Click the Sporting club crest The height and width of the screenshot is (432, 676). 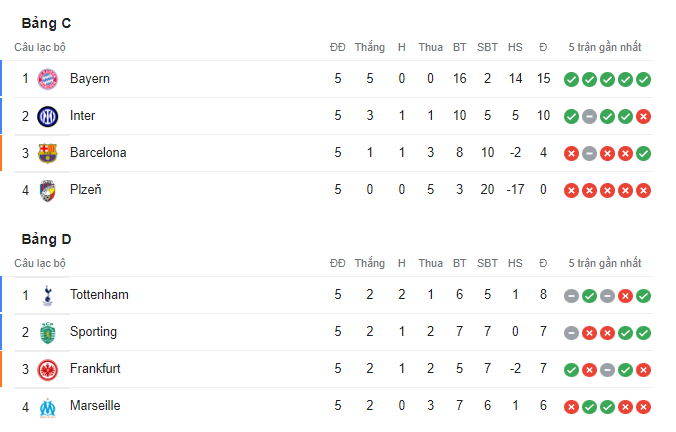(x=47, y=333)
